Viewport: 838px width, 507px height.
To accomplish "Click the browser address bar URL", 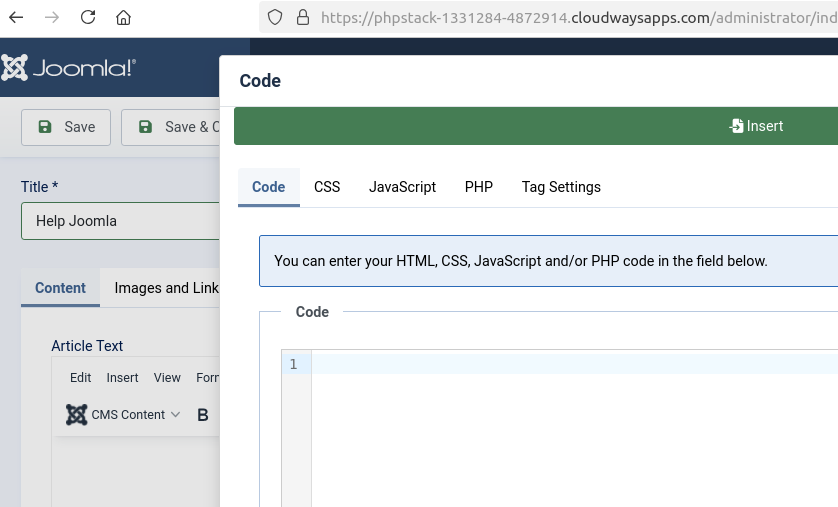I will click(x=579, y=18).
